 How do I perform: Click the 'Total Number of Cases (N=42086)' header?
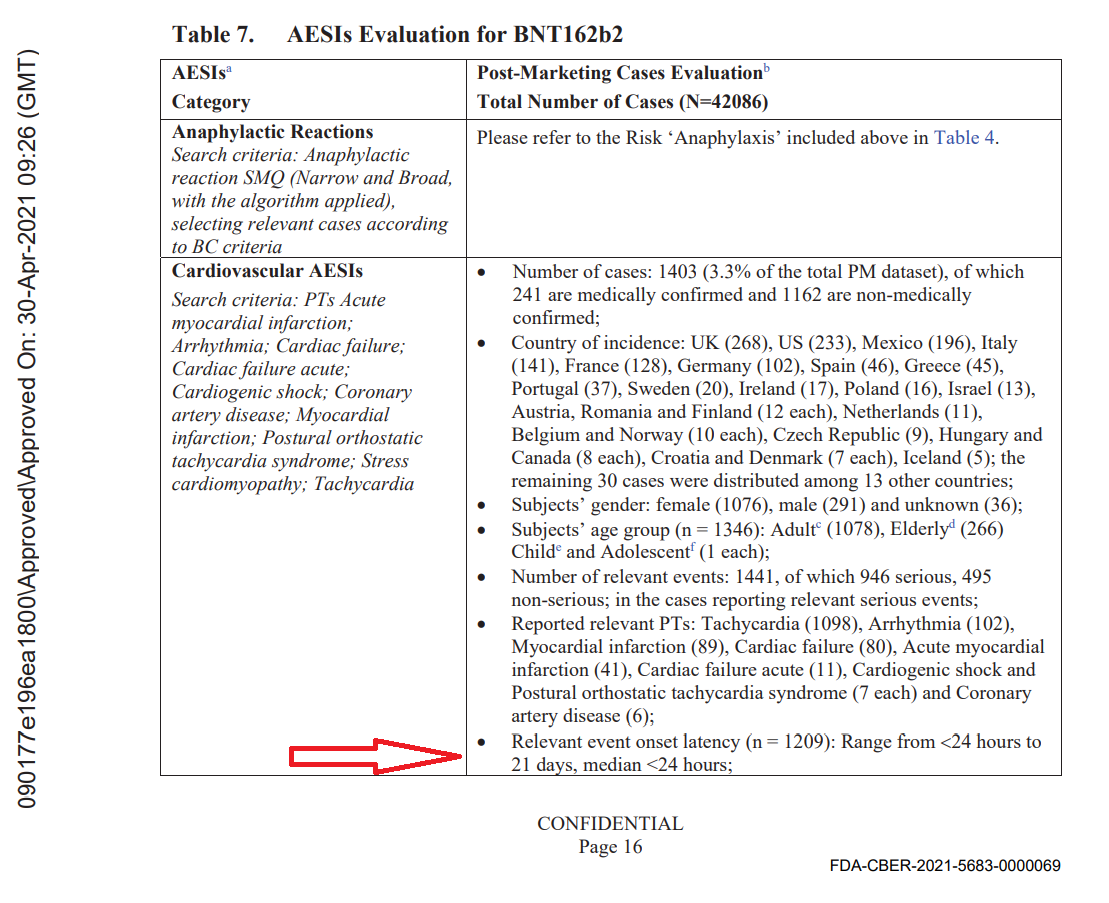click(x=622, y=102)
